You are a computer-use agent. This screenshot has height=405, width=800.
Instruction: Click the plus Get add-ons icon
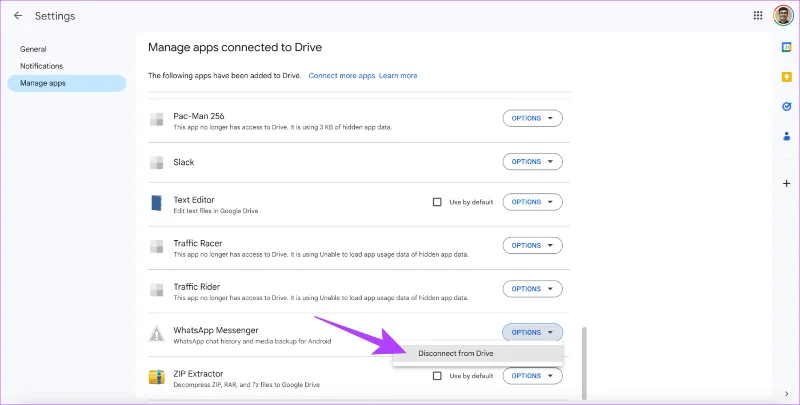click(786, 183)
